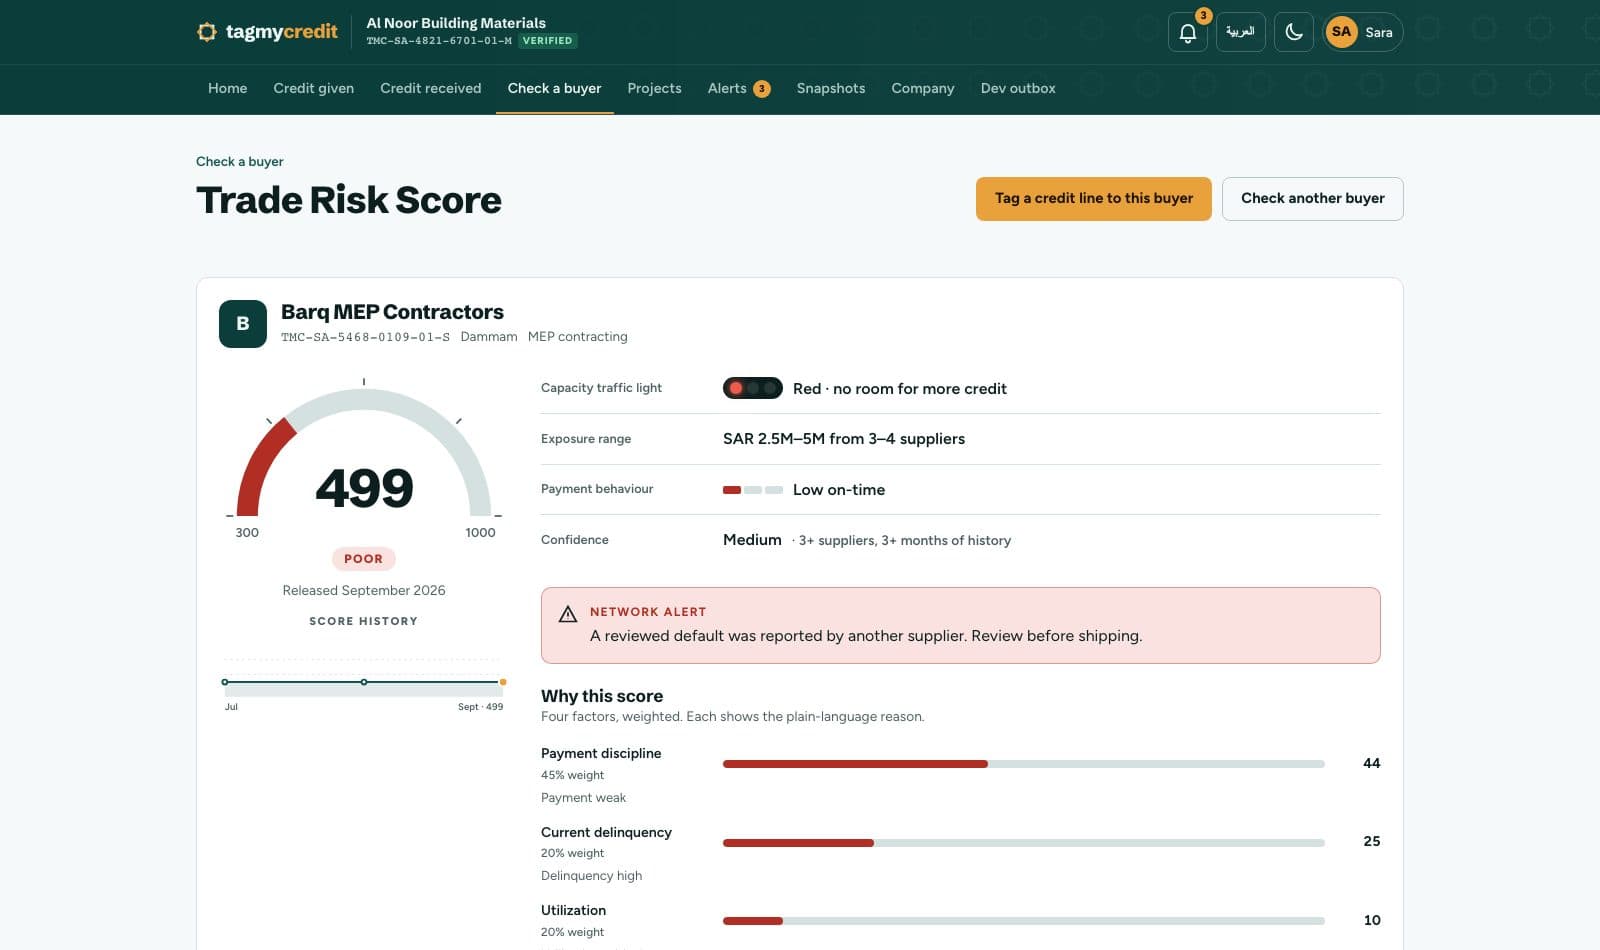This screenshot has height=950, width=1600.
Task: Click the tagmycredit logo
Action: pos(267,32)
